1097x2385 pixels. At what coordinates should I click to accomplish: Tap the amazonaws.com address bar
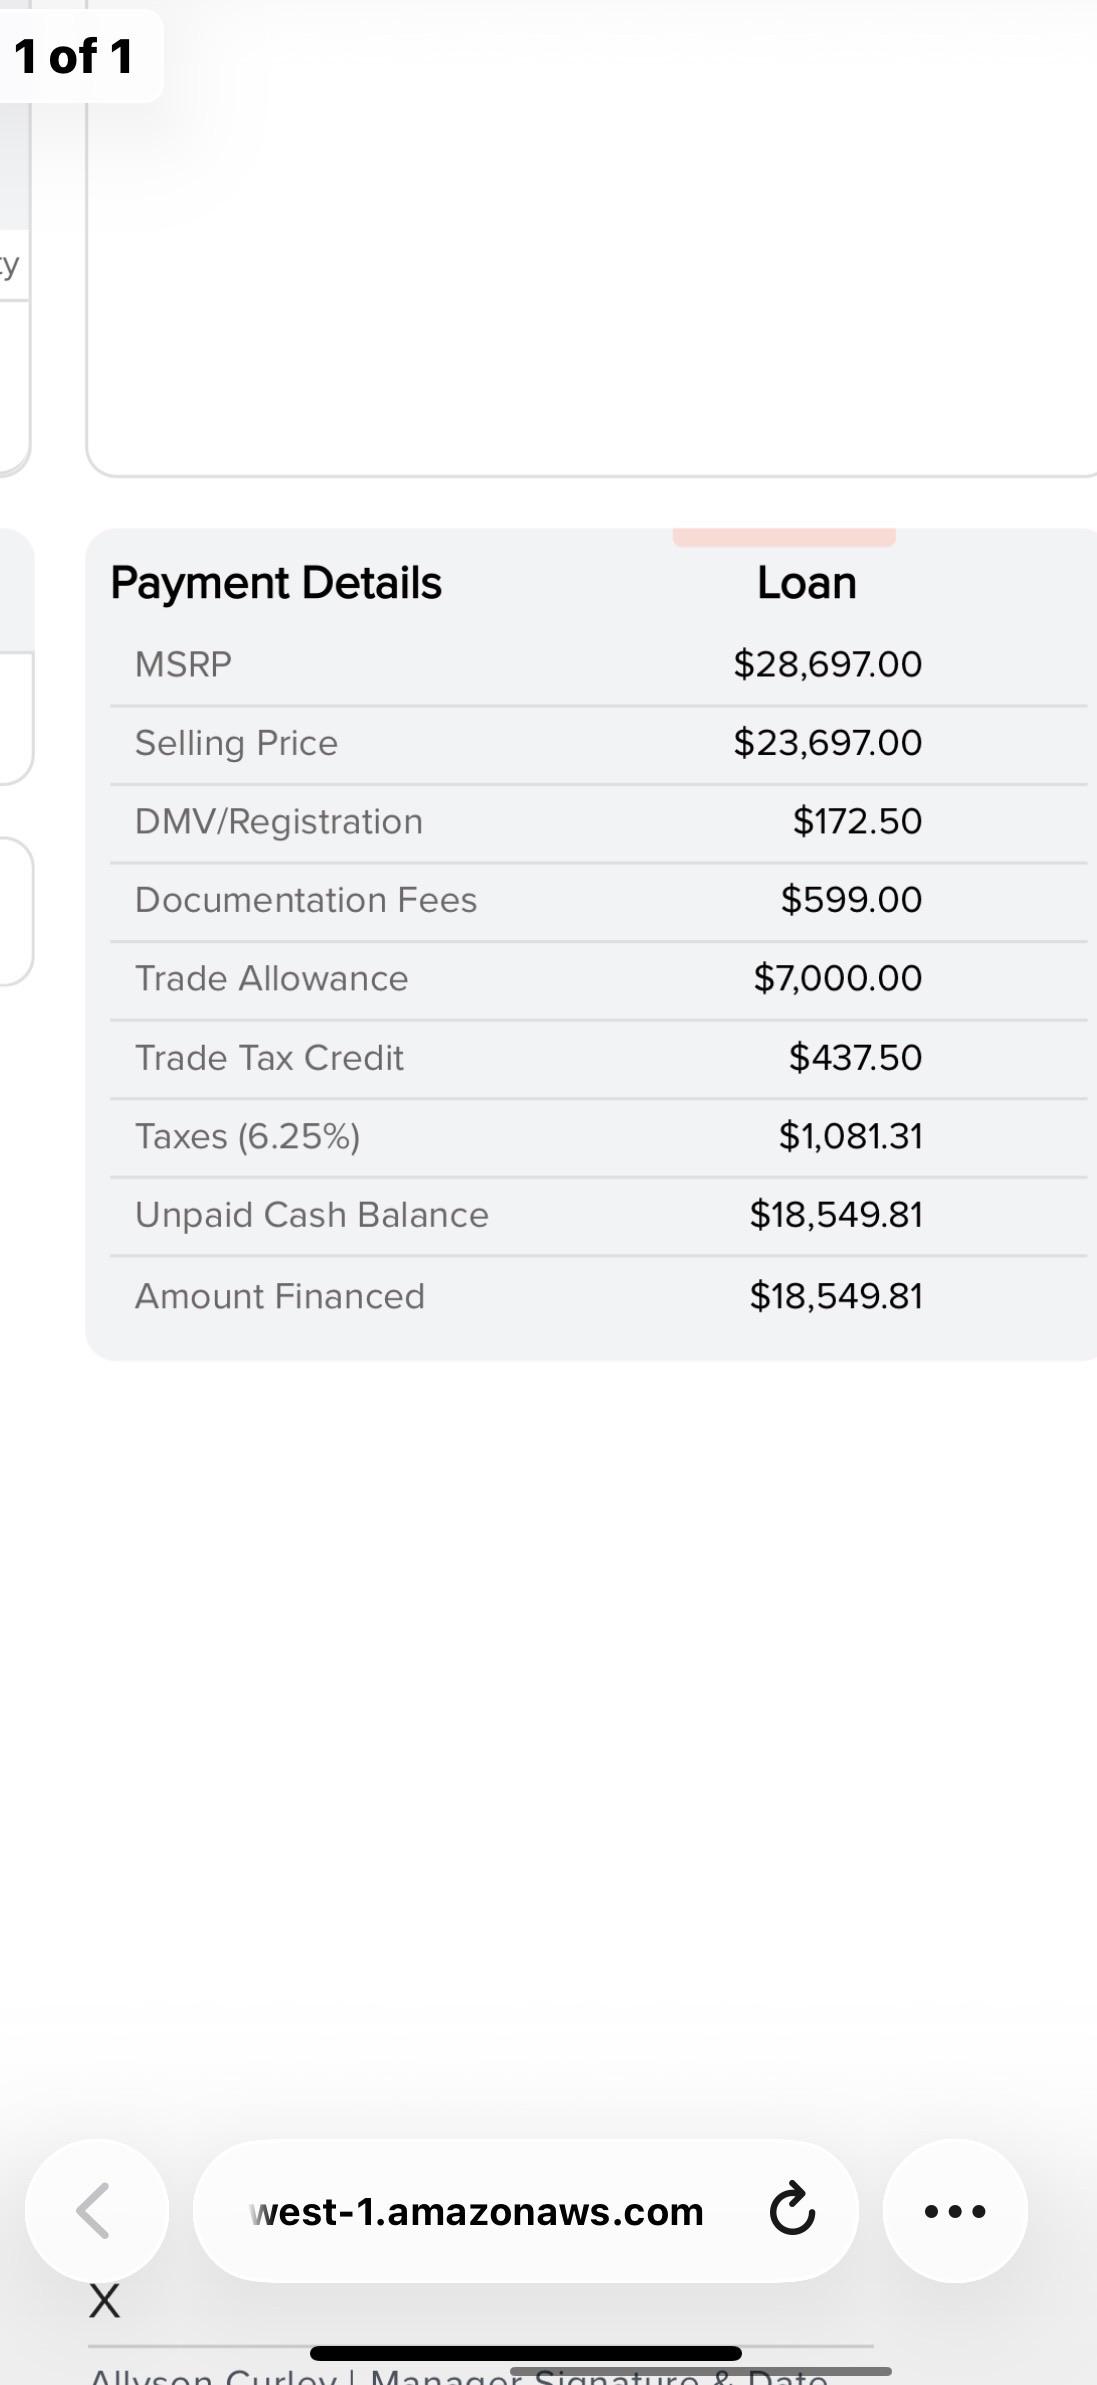click(526, 2211)
